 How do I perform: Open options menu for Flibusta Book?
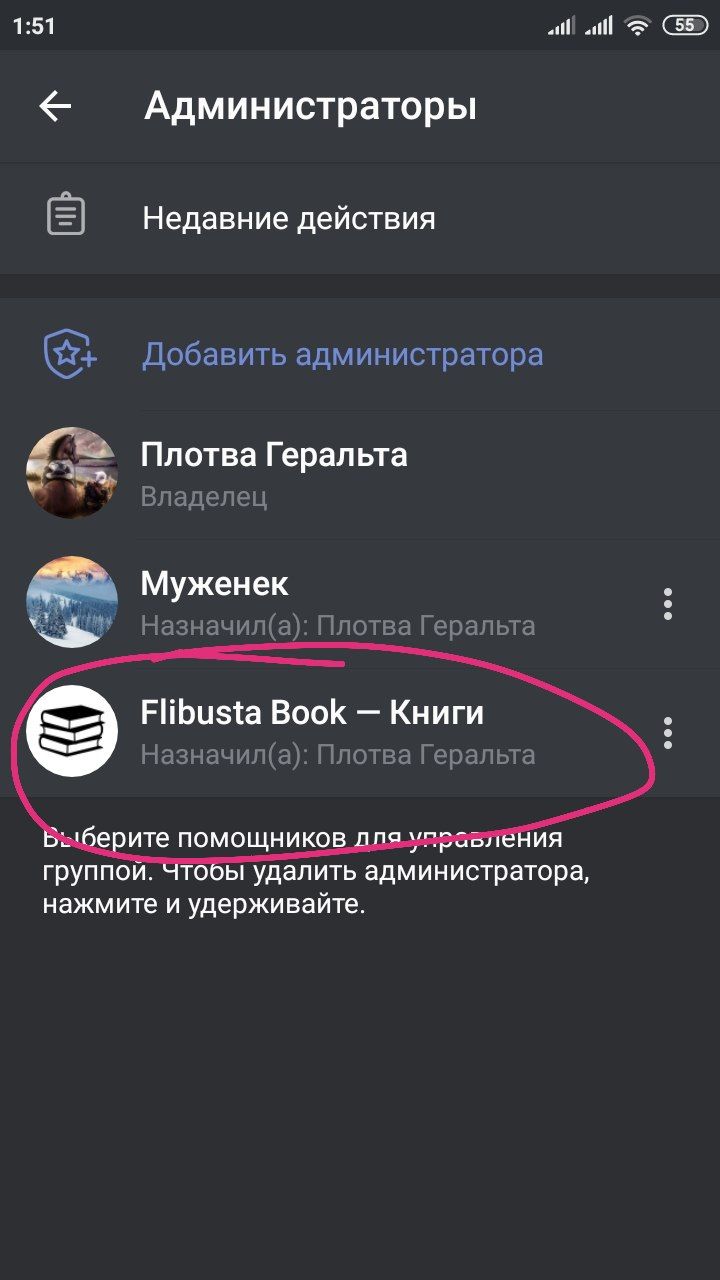pyautogui.click(x=668, y=733)
